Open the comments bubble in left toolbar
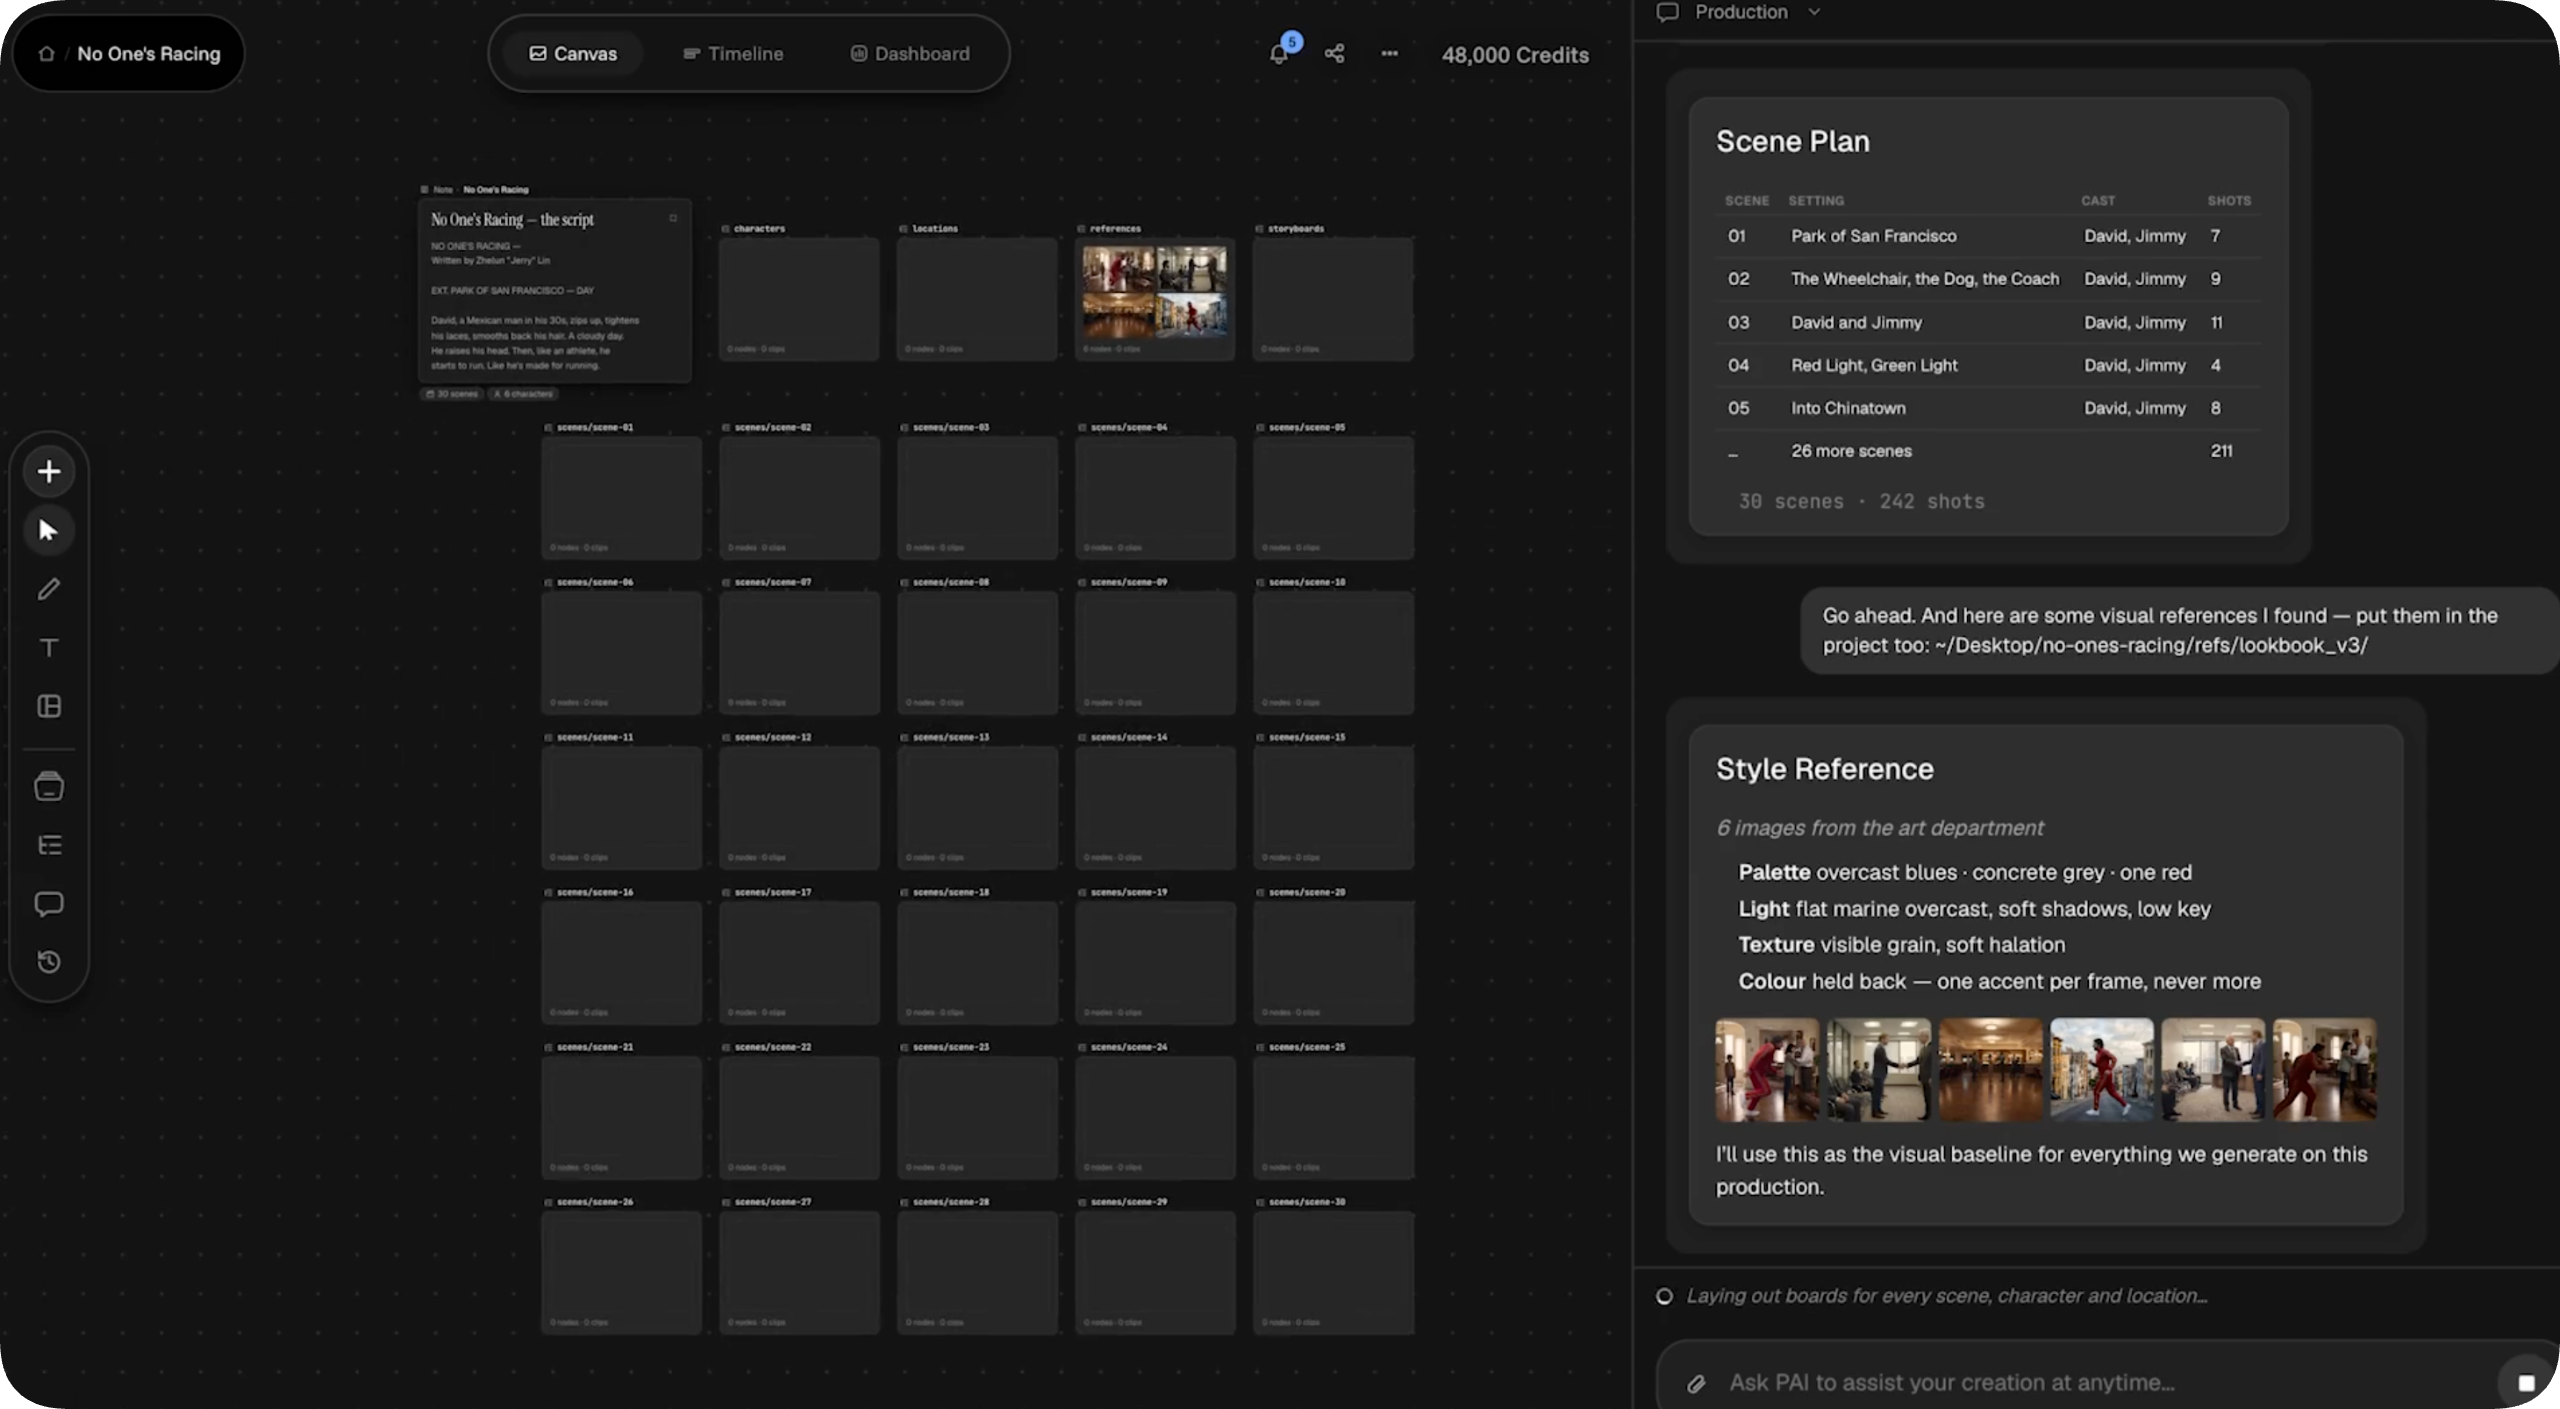Screen dimensions: 2560x1409 tap(48, 904)
